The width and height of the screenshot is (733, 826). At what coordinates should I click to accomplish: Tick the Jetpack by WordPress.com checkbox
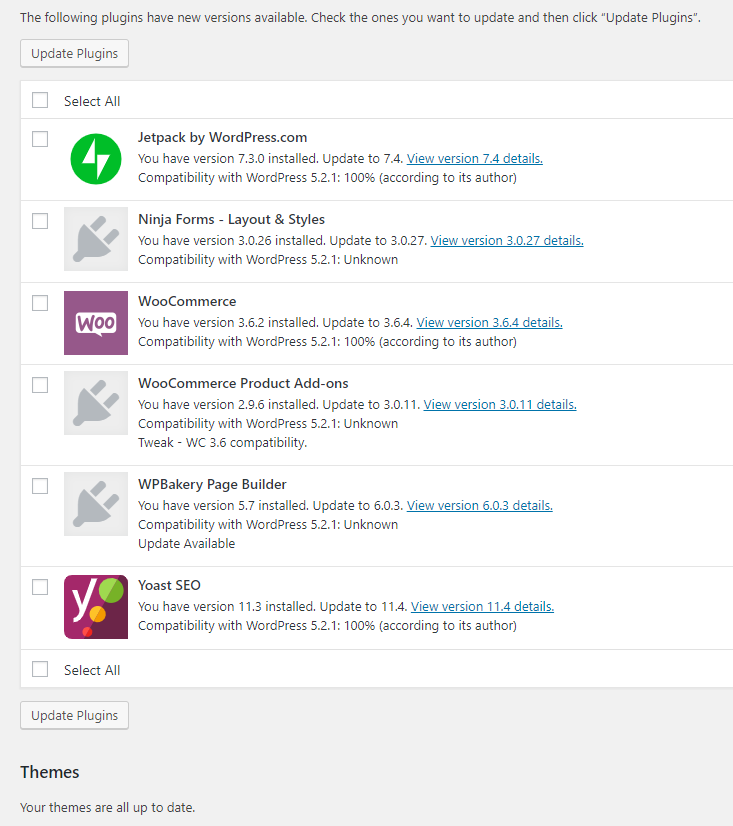40,139
